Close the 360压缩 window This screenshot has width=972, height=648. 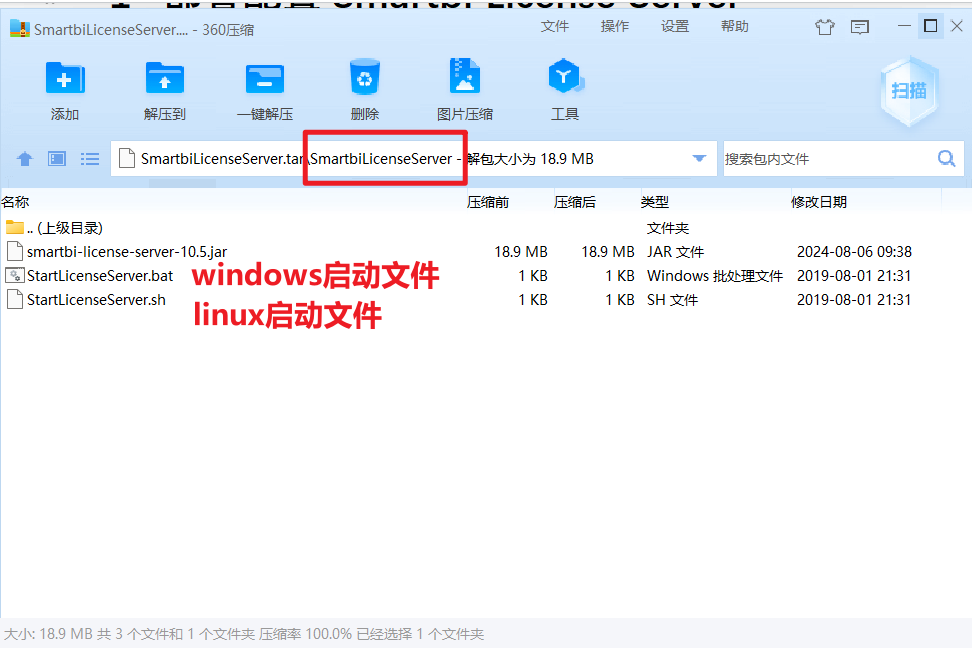click(957, 26)
